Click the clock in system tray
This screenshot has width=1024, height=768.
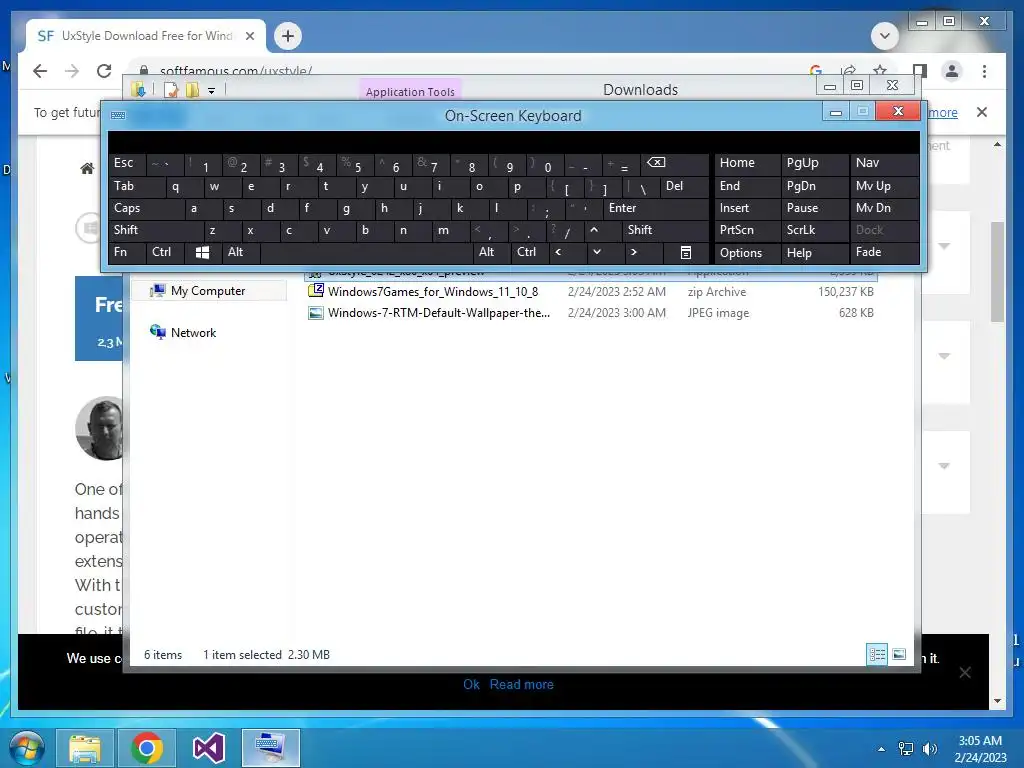coord(980,749)
